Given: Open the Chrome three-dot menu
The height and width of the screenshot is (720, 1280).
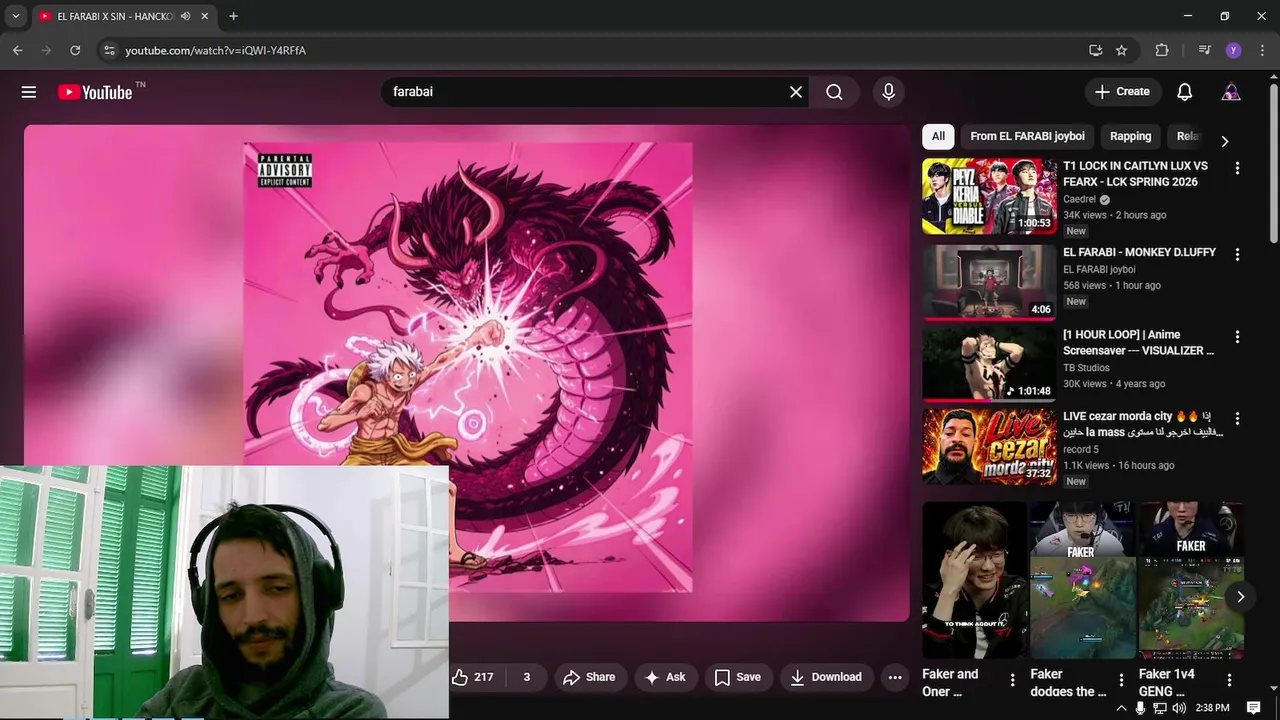Looking at the screenshot, I should (1261, 50).
